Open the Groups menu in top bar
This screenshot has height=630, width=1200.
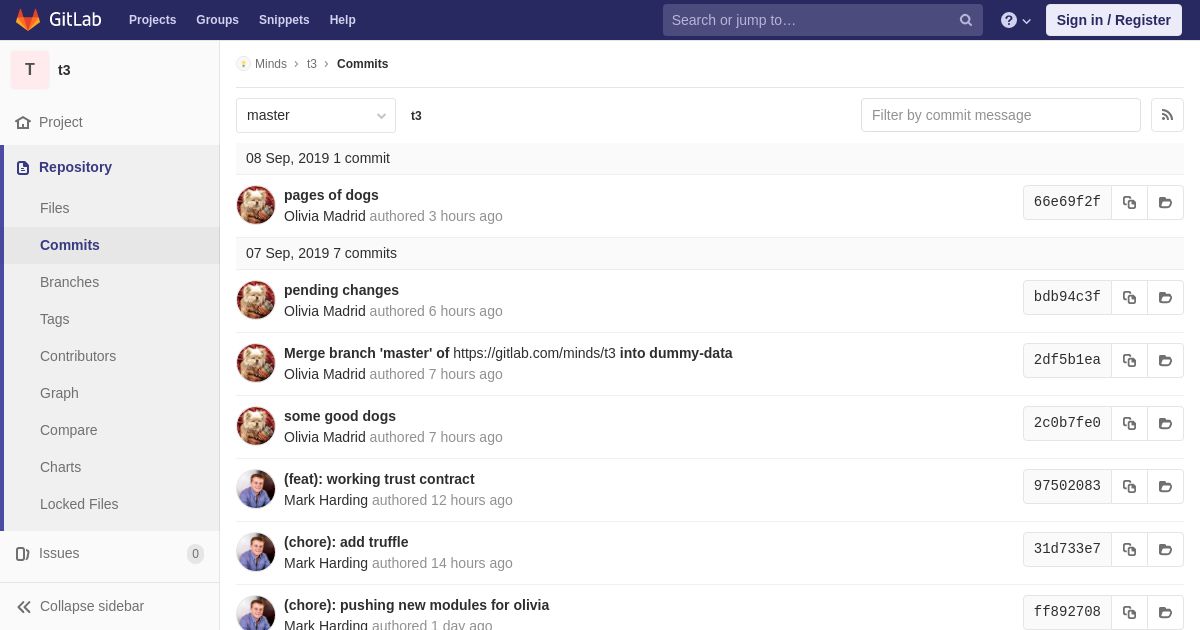pos(217,20)
